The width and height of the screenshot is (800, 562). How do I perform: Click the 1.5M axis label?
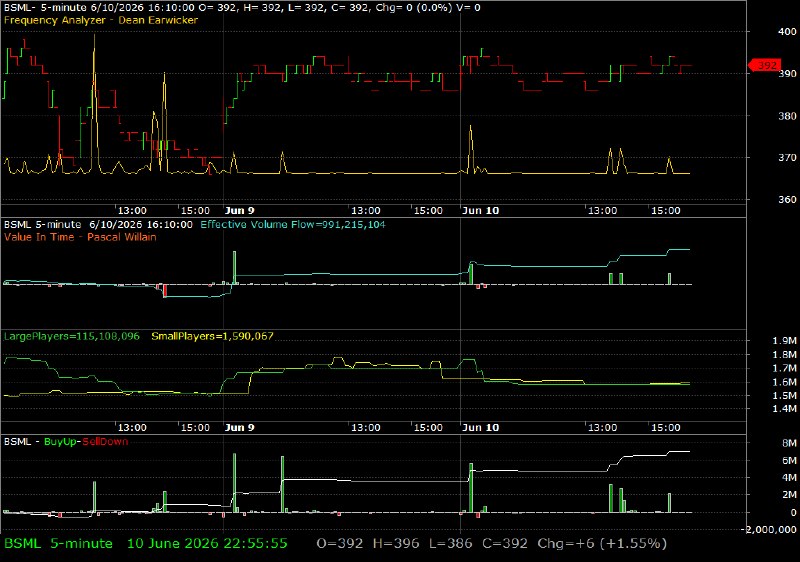pyautogui.click(x=785, y=396)
